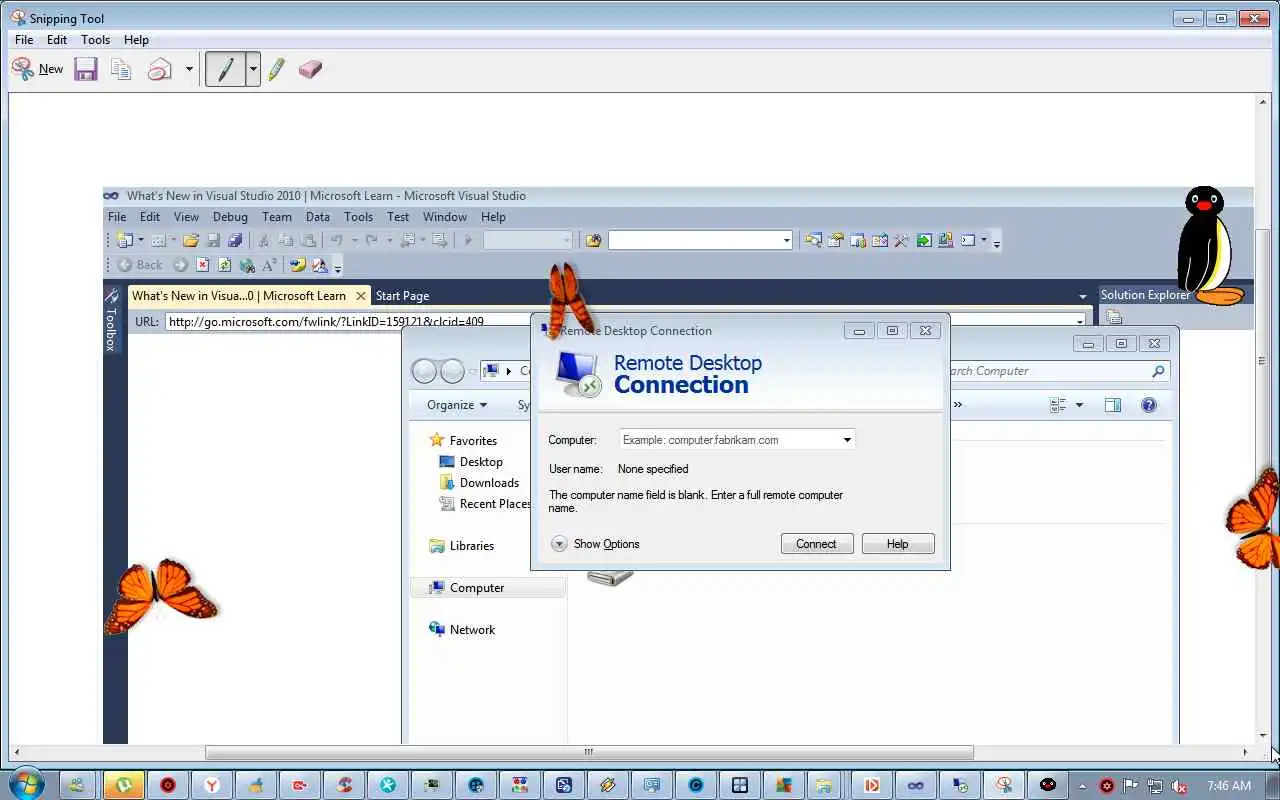Show hidden icons in the system tray
The height and width of the screenshot is (800, 1280).
pyautogui.click(x=1080, y=785)
